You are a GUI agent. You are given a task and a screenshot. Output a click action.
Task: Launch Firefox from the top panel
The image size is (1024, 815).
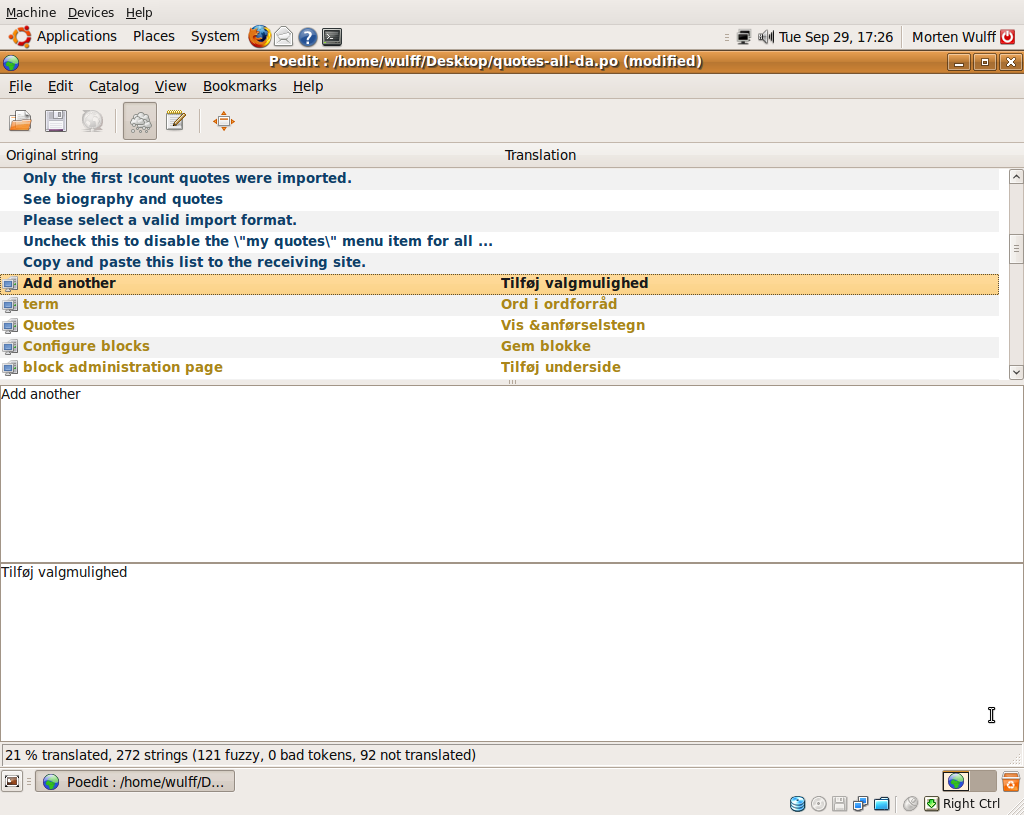259,37
